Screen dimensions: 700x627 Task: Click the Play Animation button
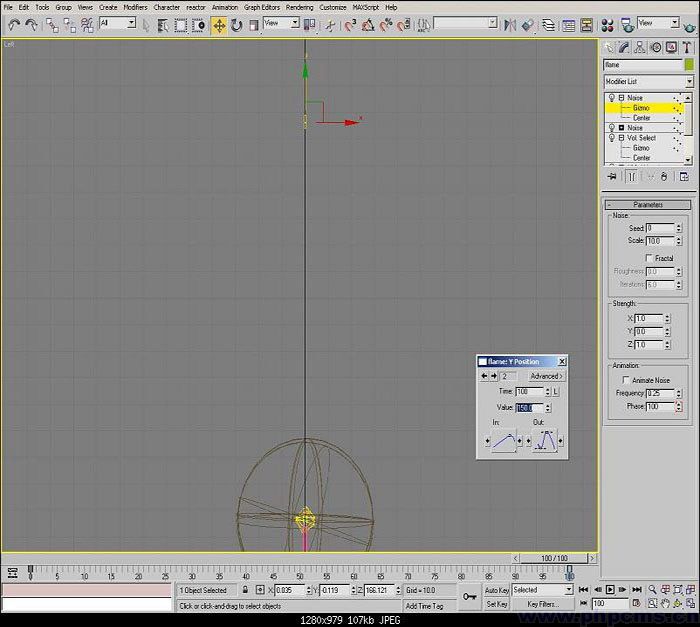click(x=610, y=589)
